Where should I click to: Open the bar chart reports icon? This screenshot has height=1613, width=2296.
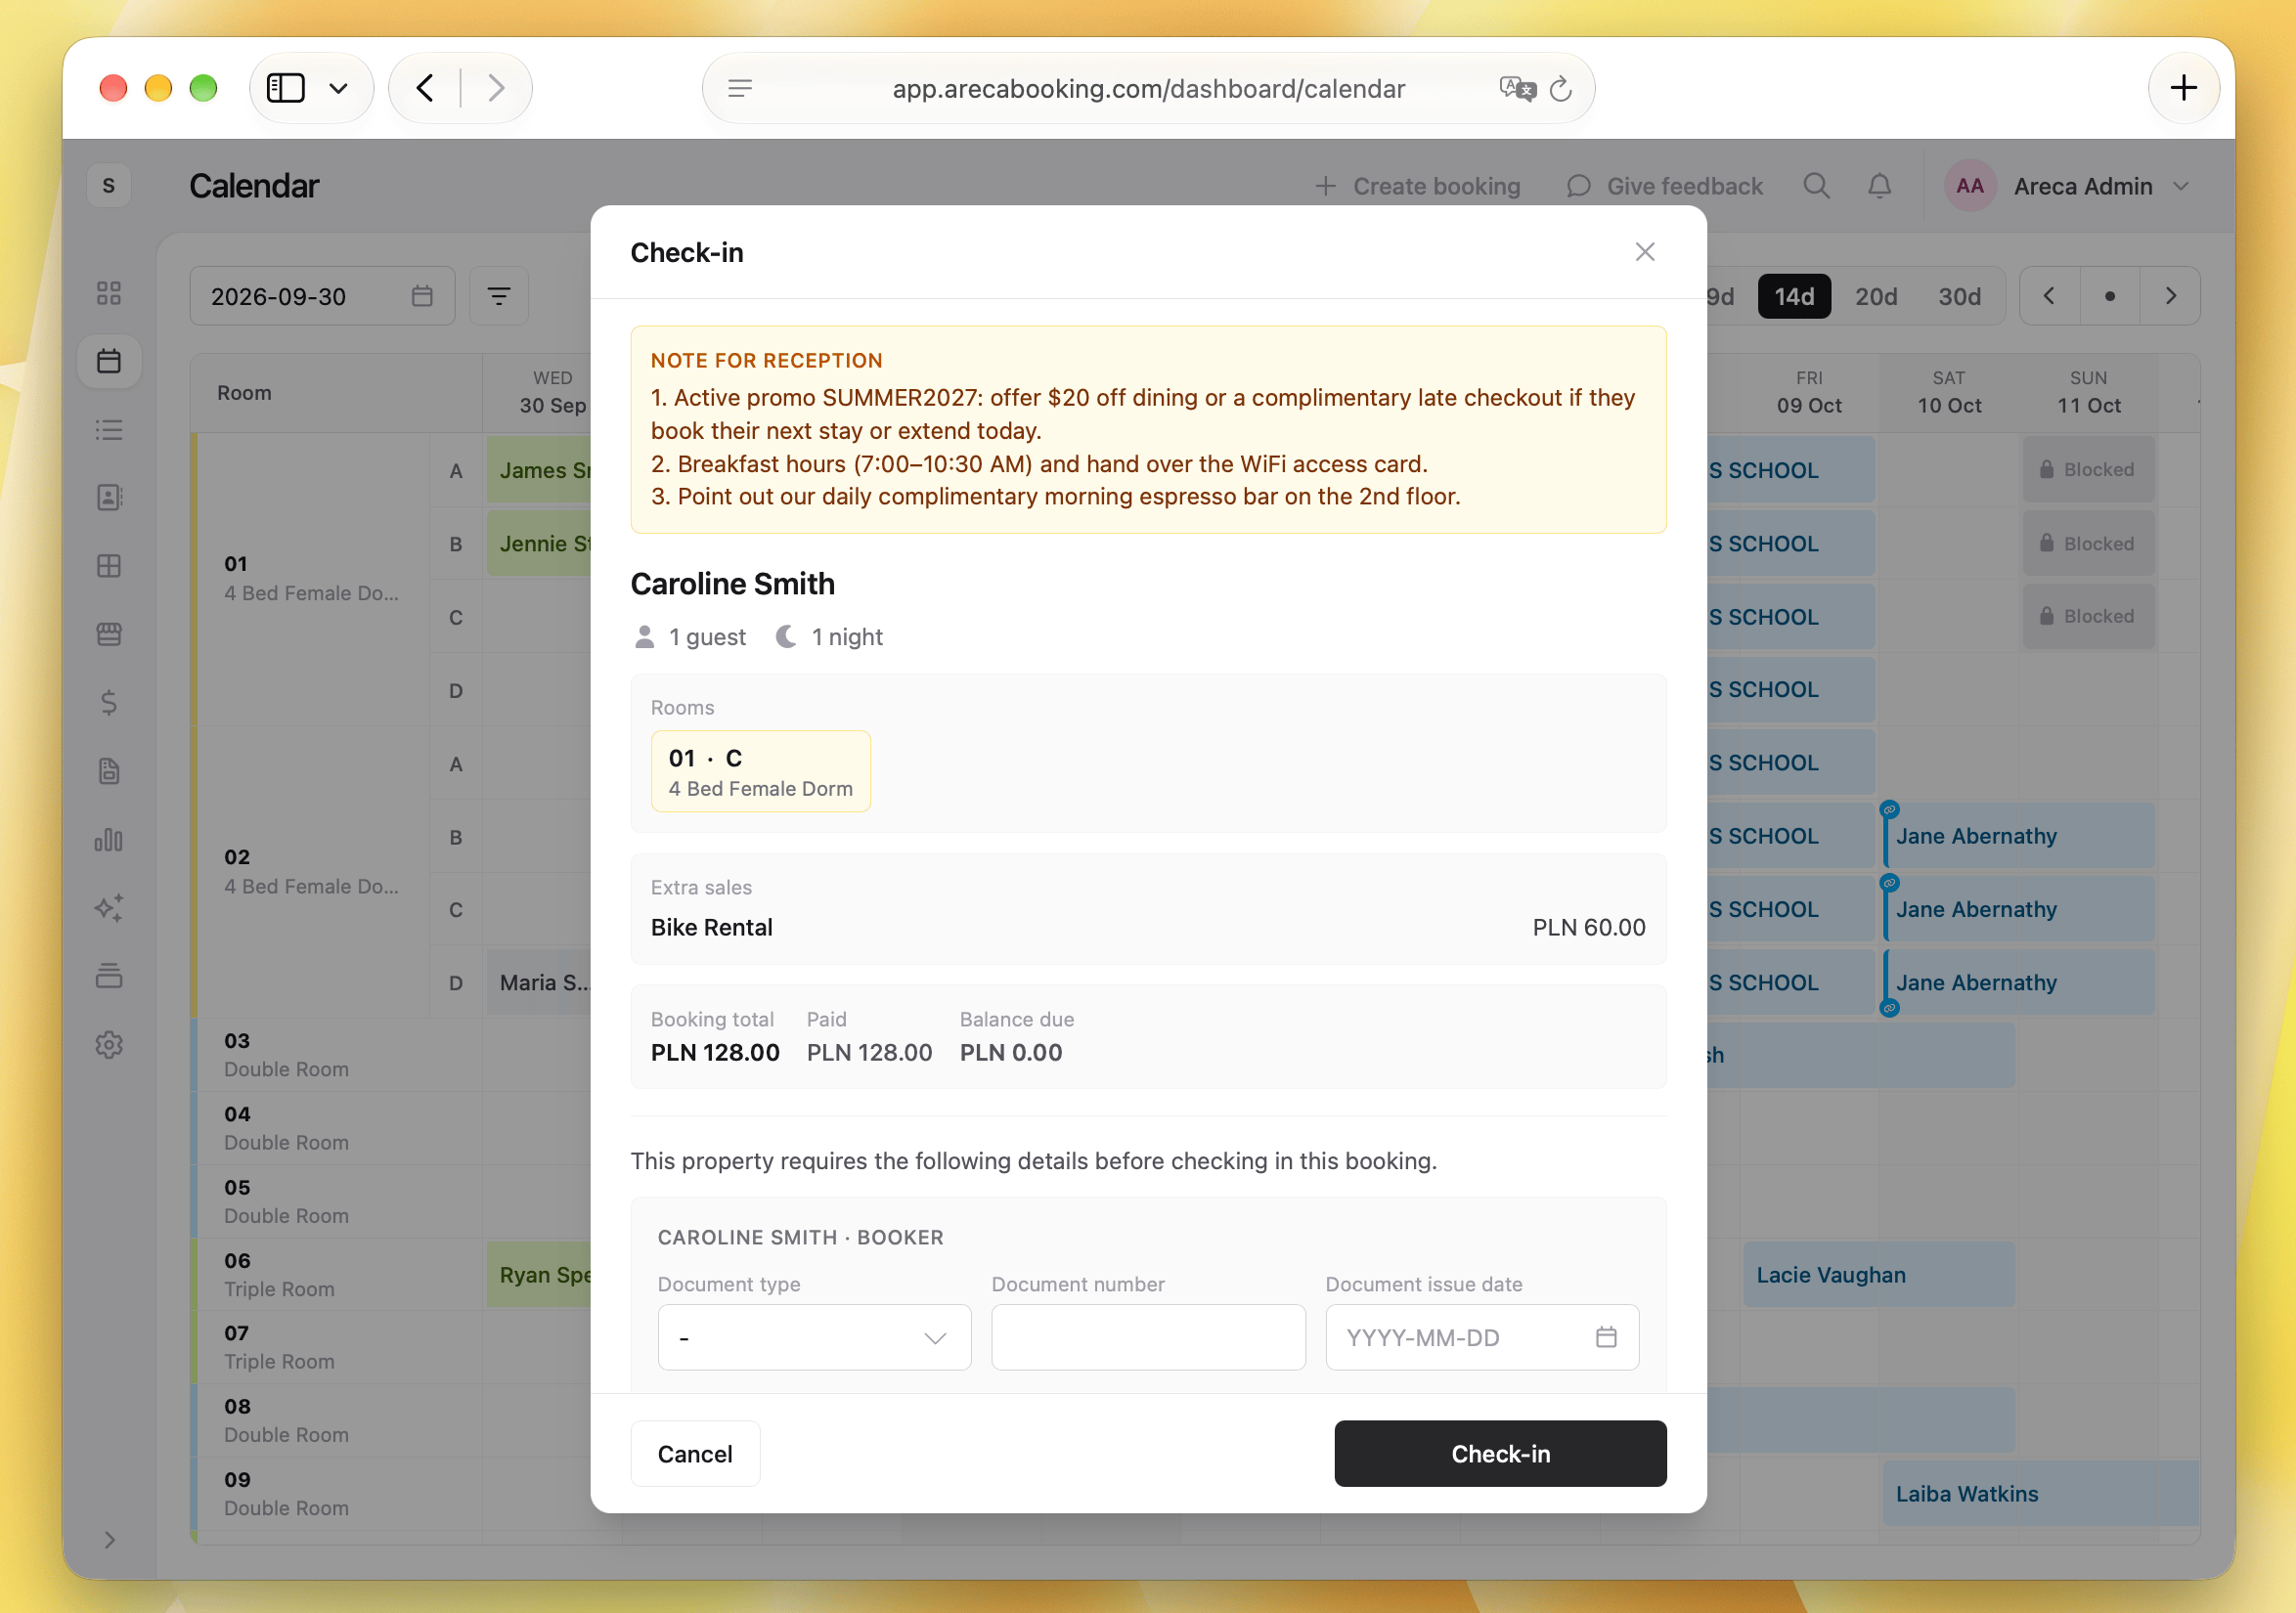[109, 840]
